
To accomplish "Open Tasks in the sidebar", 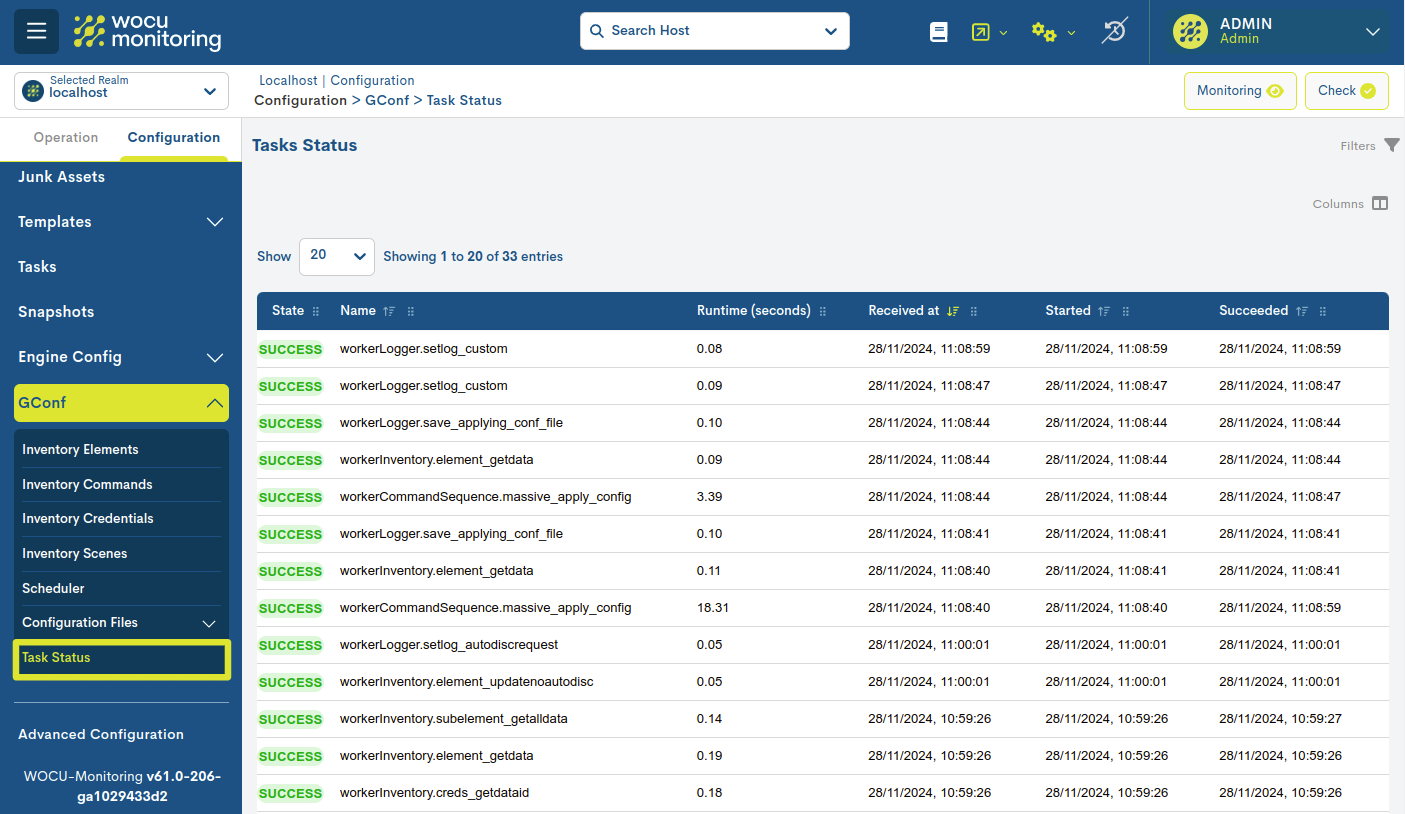I will (x=37, y=267).
